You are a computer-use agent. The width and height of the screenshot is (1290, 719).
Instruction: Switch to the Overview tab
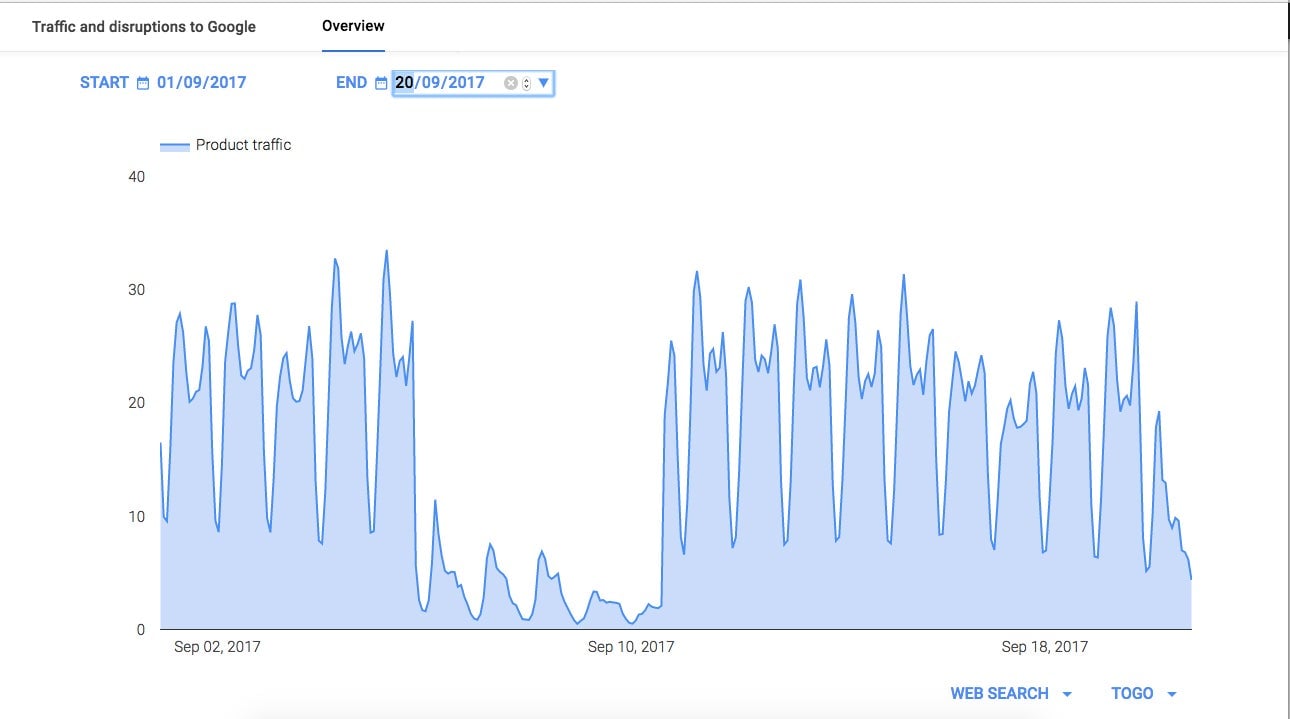pos(353,26)
